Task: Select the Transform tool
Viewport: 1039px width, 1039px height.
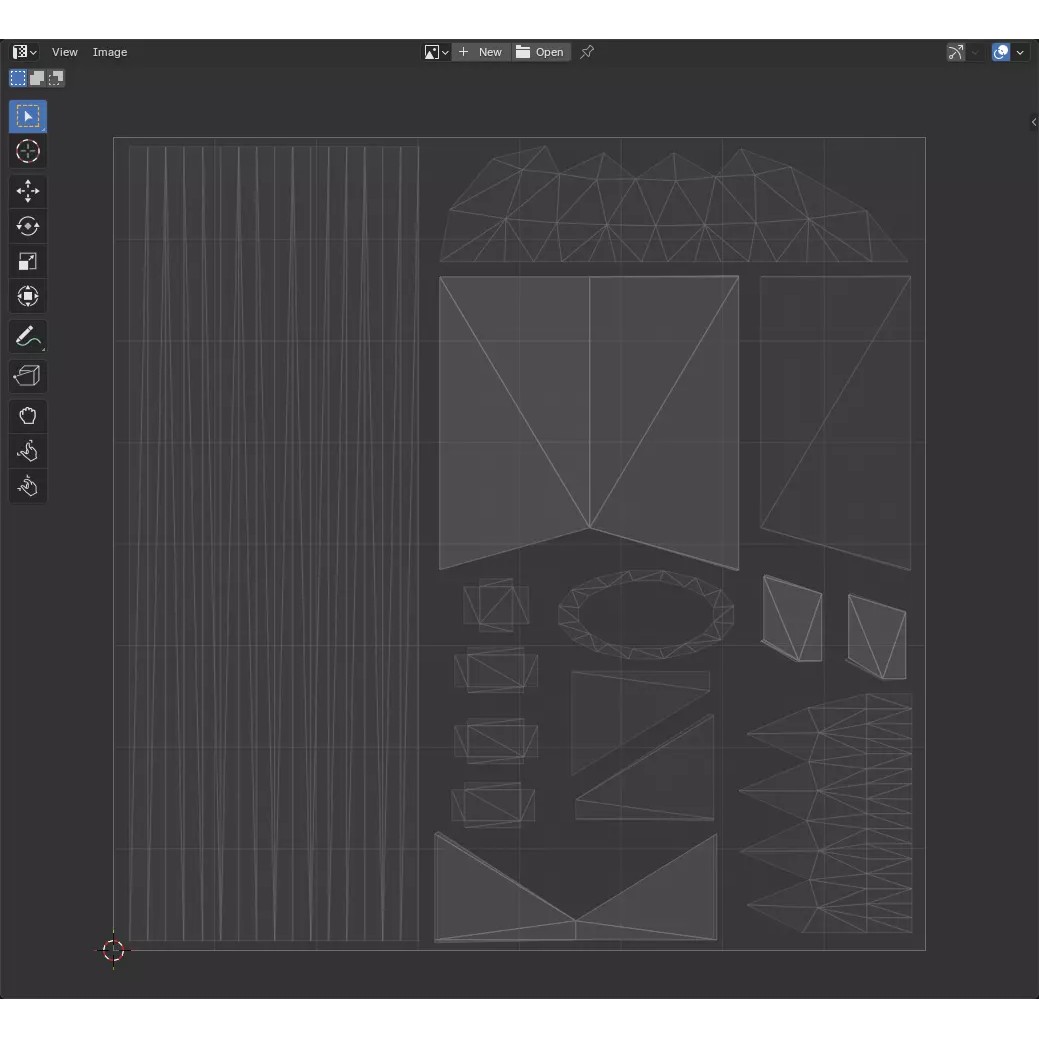Action: click(x=28, y=296)
